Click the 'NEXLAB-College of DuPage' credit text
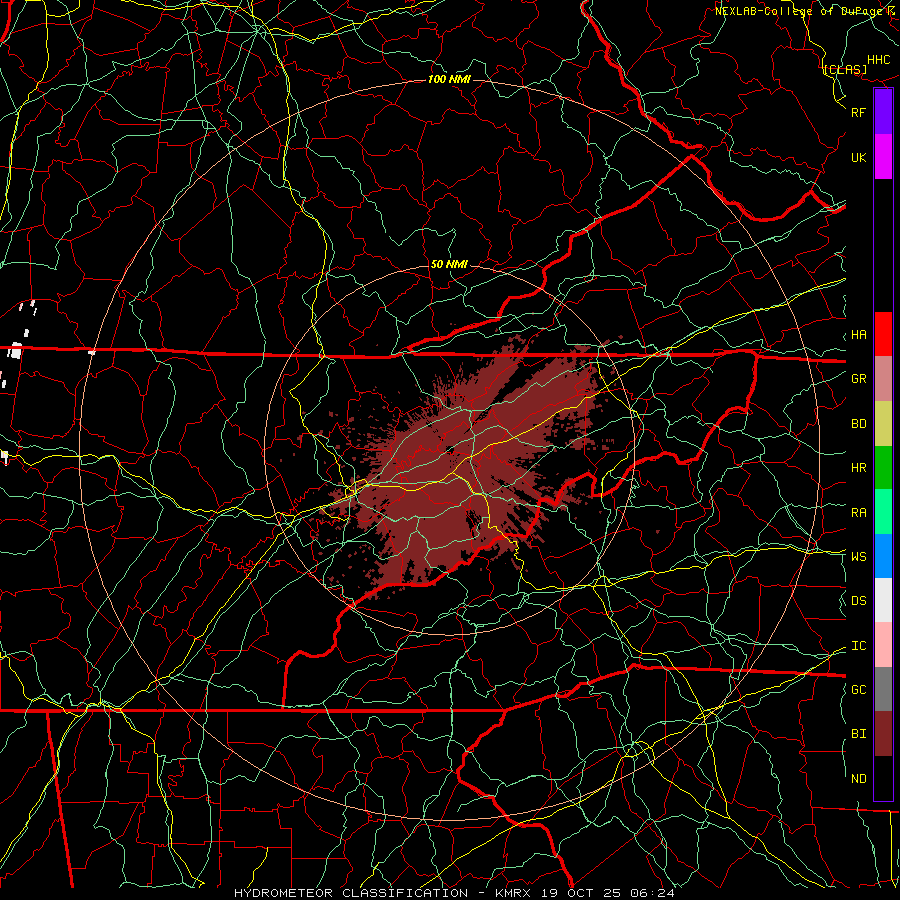The image size is (900, 900). (x=800, y=10)
